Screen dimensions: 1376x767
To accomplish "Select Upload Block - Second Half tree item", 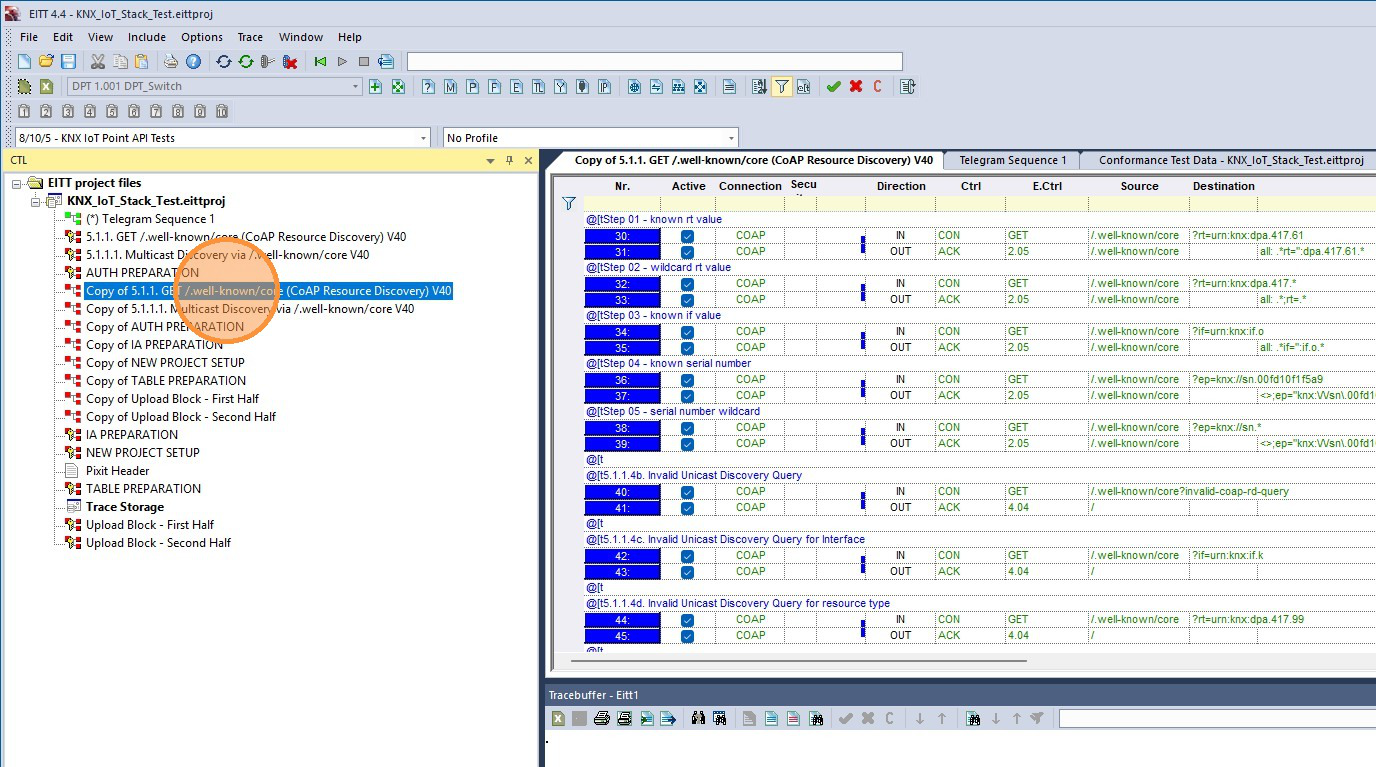I will point(158,543).
